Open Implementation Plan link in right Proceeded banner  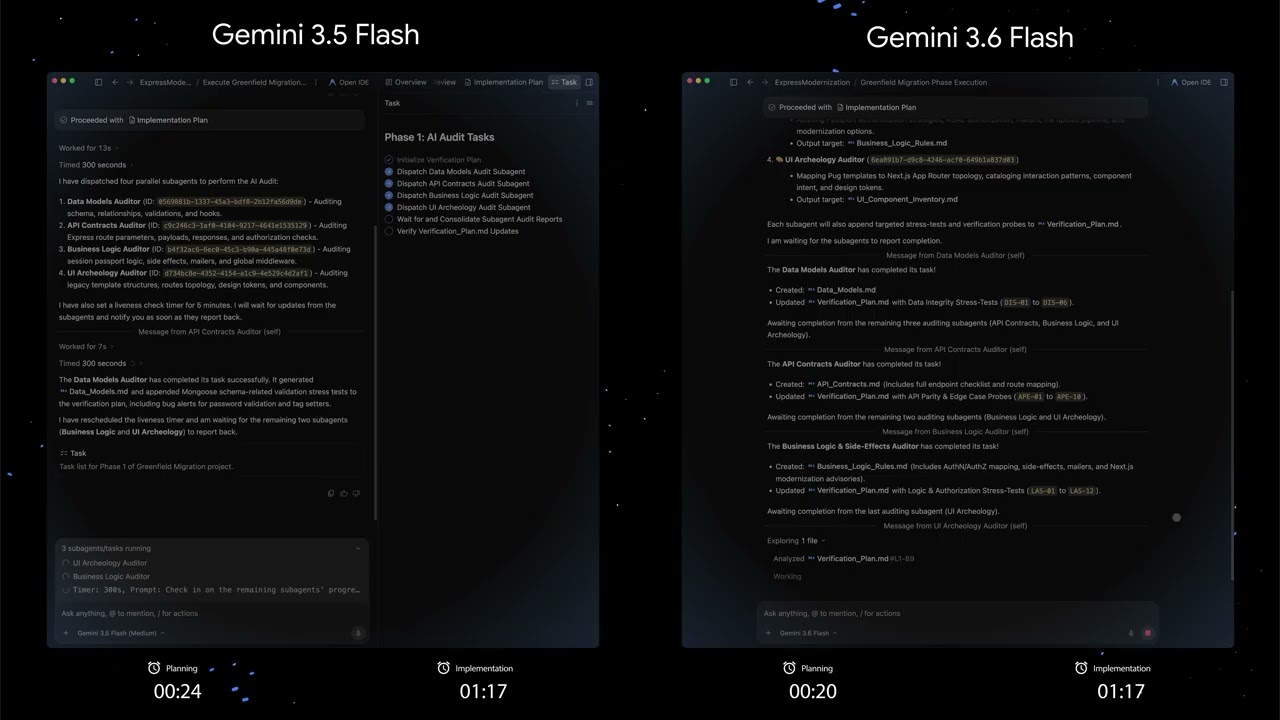(876, 107)
